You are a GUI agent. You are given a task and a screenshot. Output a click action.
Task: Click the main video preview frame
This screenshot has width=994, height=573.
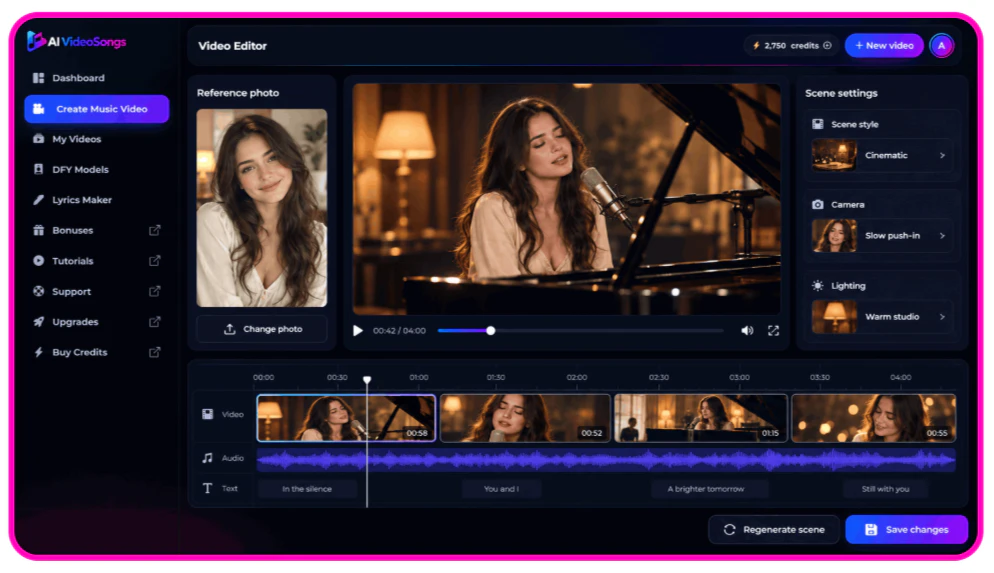567,199
